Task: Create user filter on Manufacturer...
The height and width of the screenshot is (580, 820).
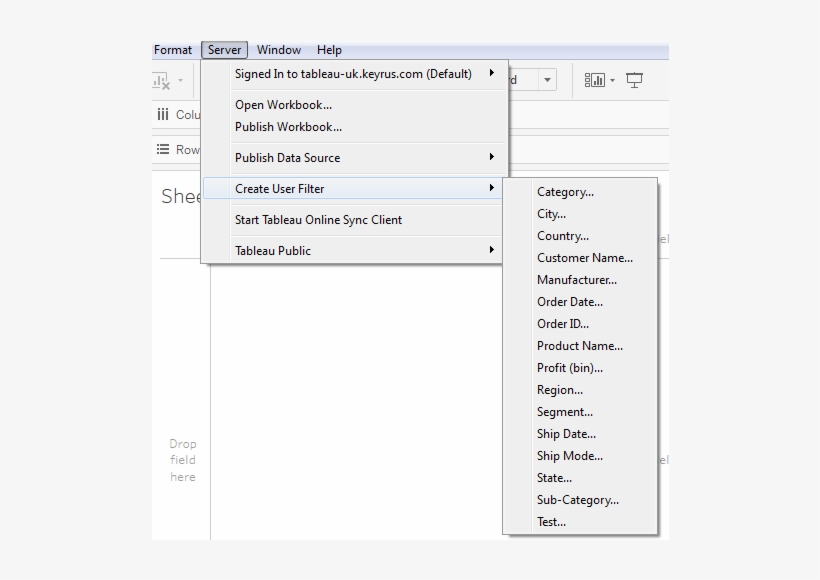Action: coord(580,280)
